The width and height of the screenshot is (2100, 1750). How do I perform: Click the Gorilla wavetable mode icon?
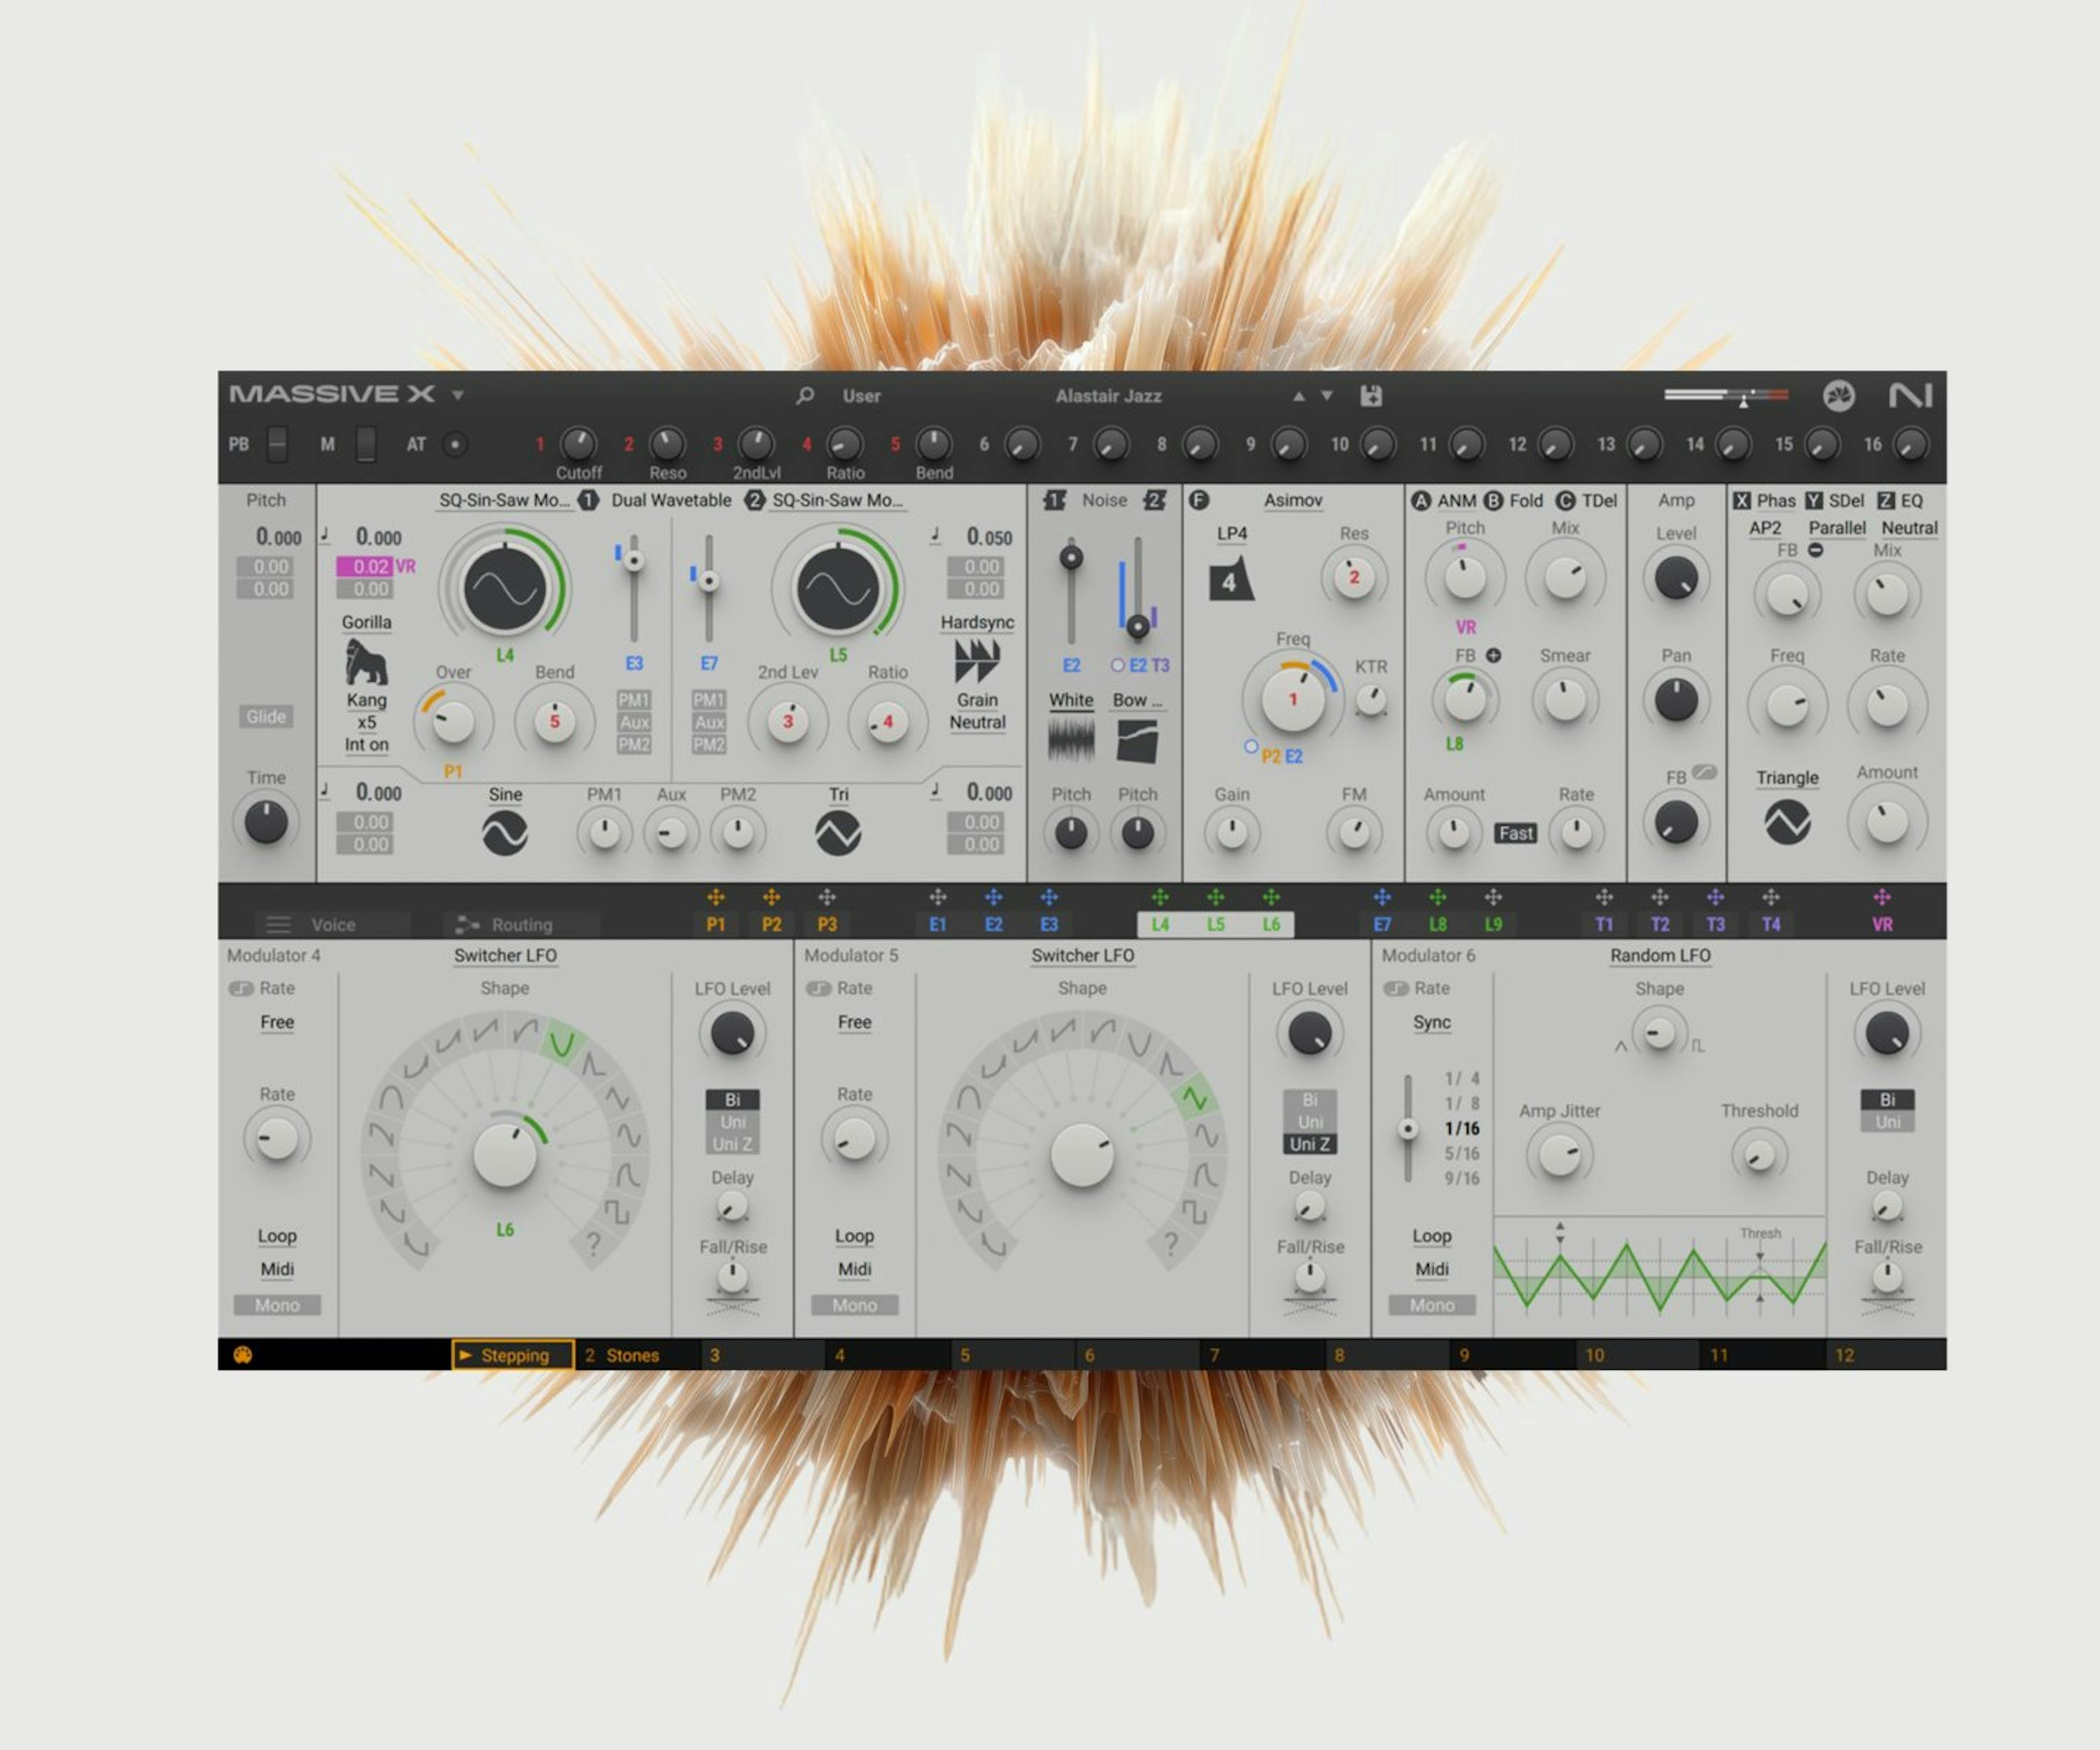tap(366, 662)
